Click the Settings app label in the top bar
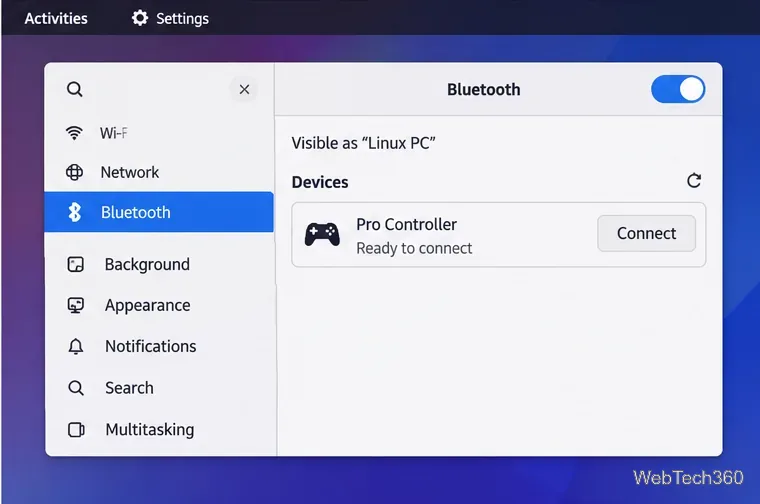760x504 pixels. click(x=182, y=18)
